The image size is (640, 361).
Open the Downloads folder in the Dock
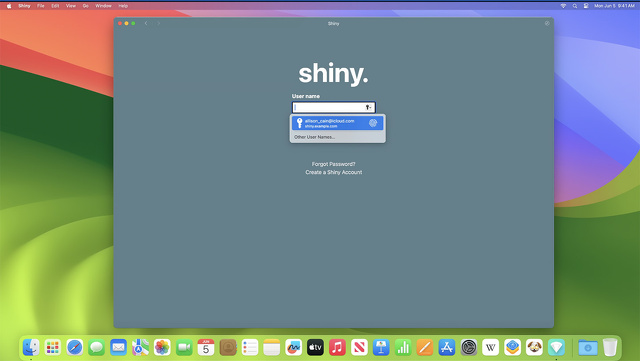pyautogui.click(x=588, y=348)
